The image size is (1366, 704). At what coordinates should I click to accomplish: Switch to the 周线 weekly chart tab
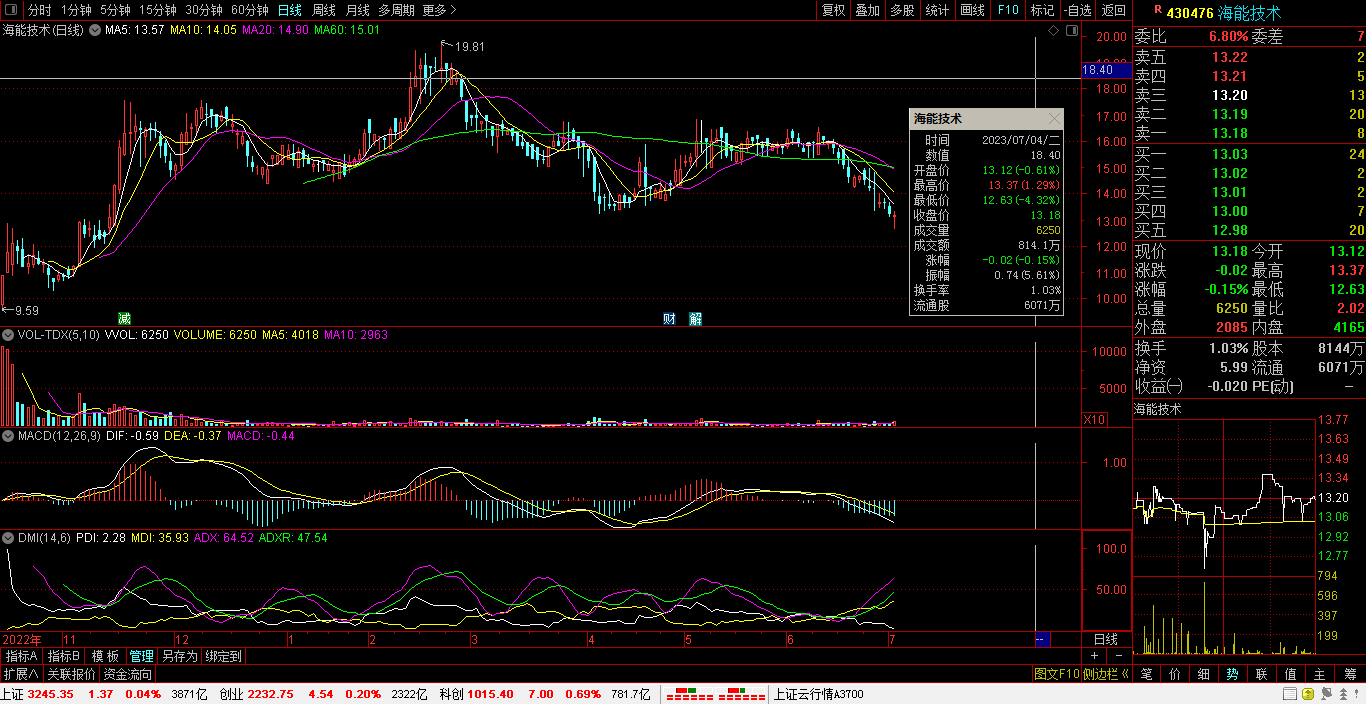(324, 10)
